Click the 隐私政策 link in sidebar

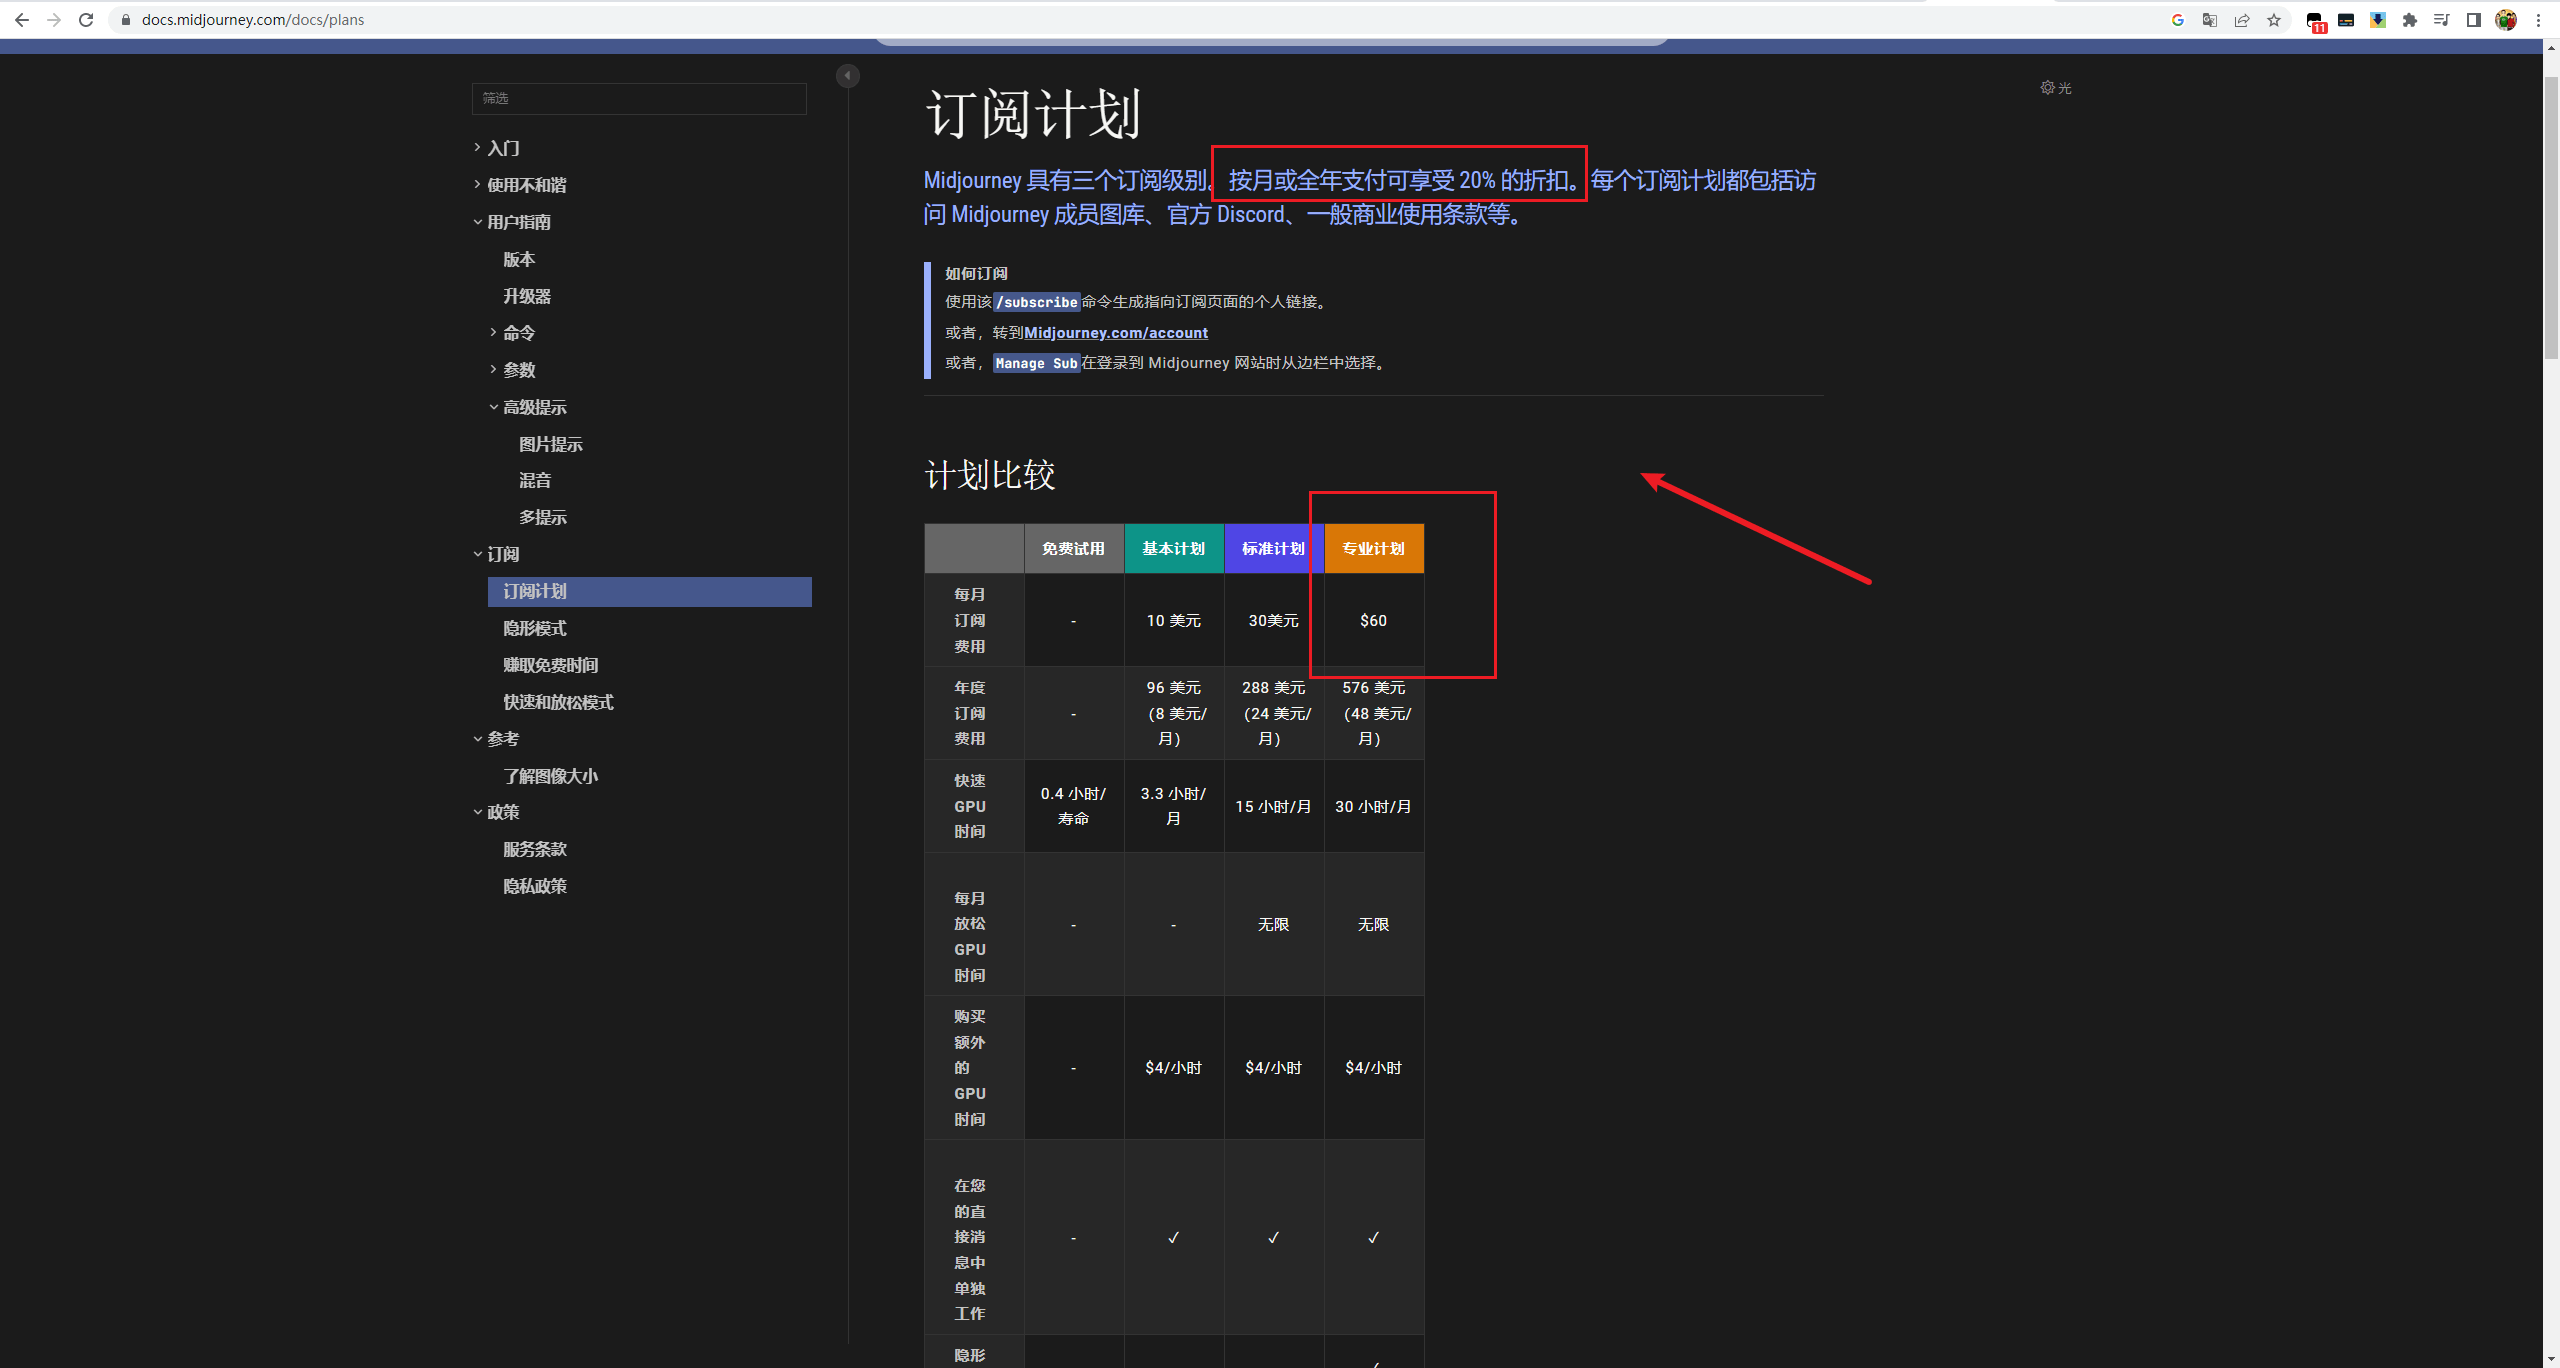pos(538,887)
